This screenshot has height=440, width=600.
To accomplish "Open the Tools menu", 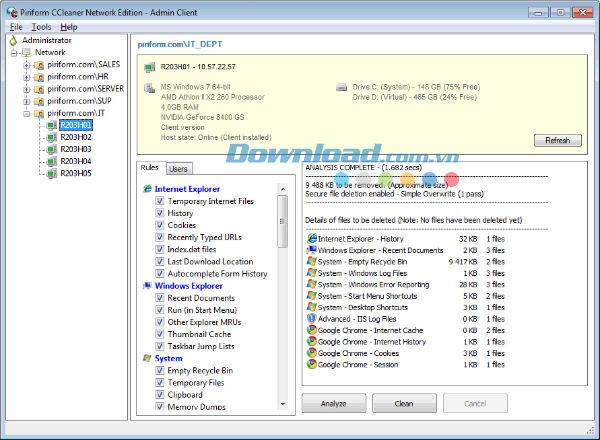I will [41, 27].
